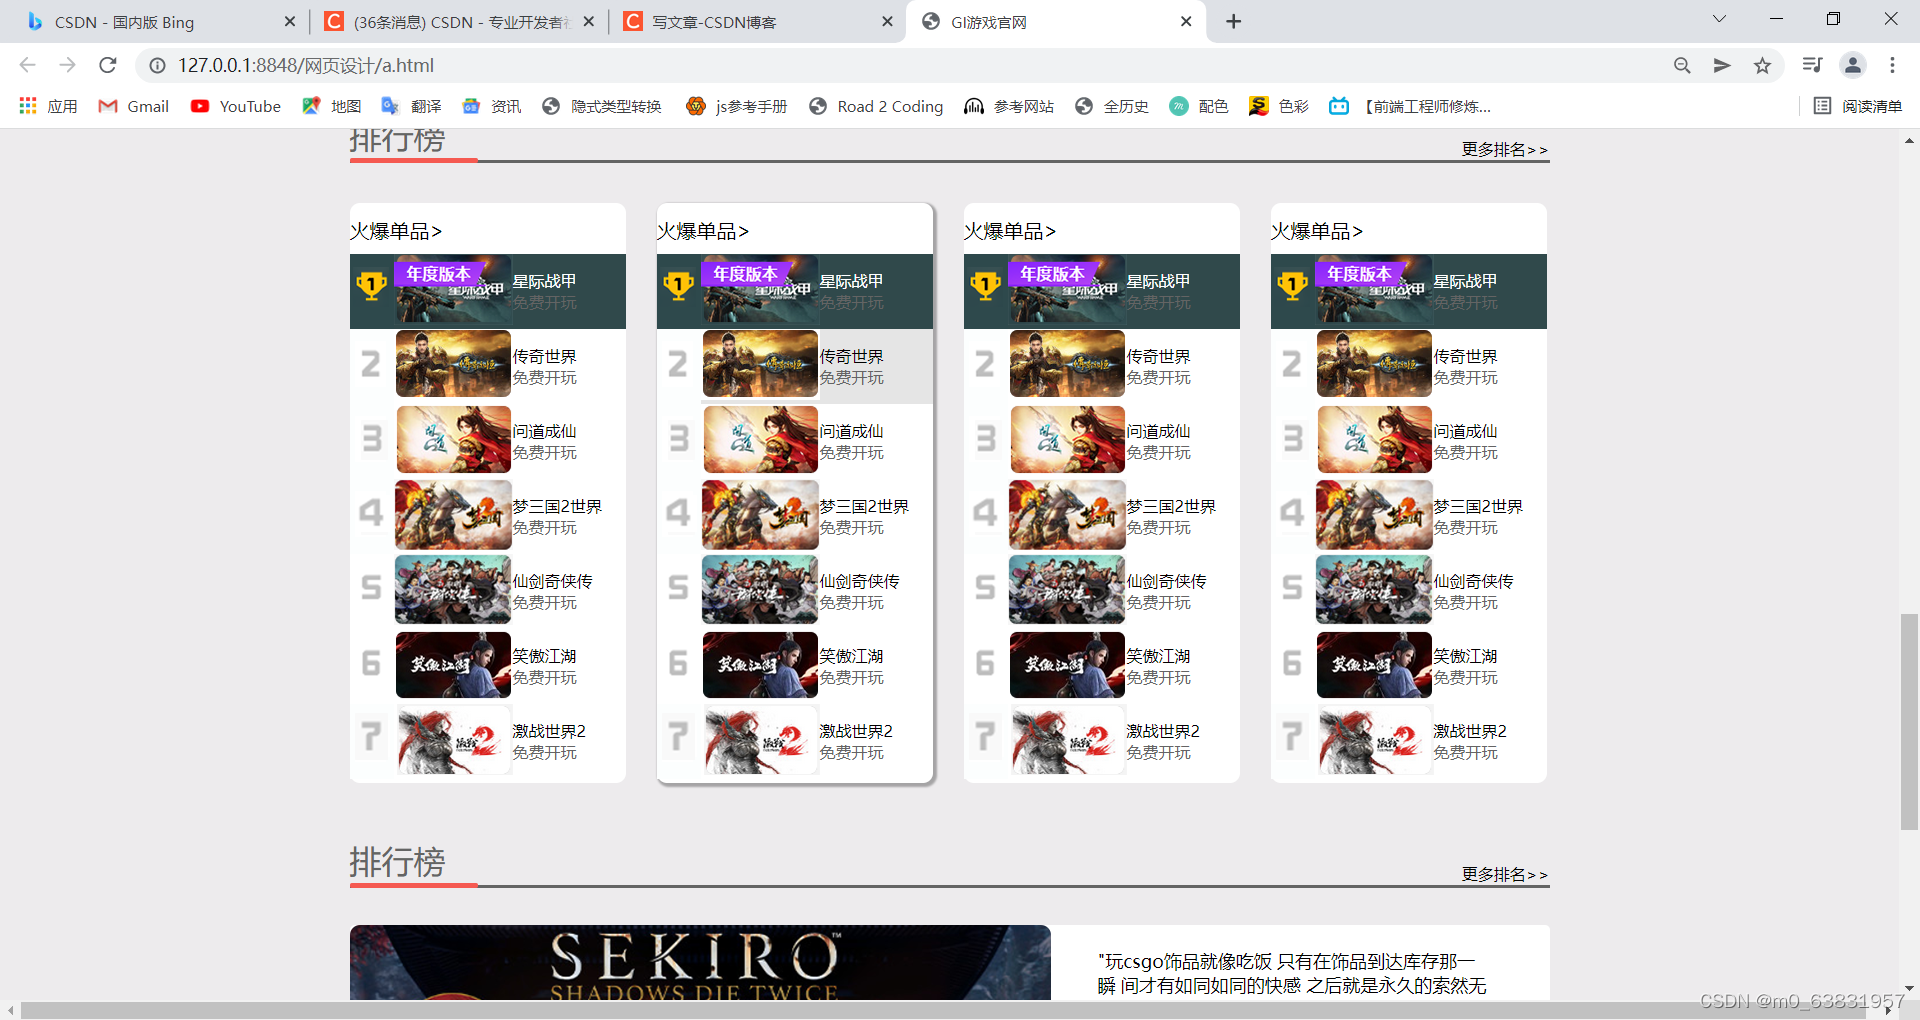The image size is (1920, 1020).
Task: Open the user profile avatar
Action: pos(1852,65)
